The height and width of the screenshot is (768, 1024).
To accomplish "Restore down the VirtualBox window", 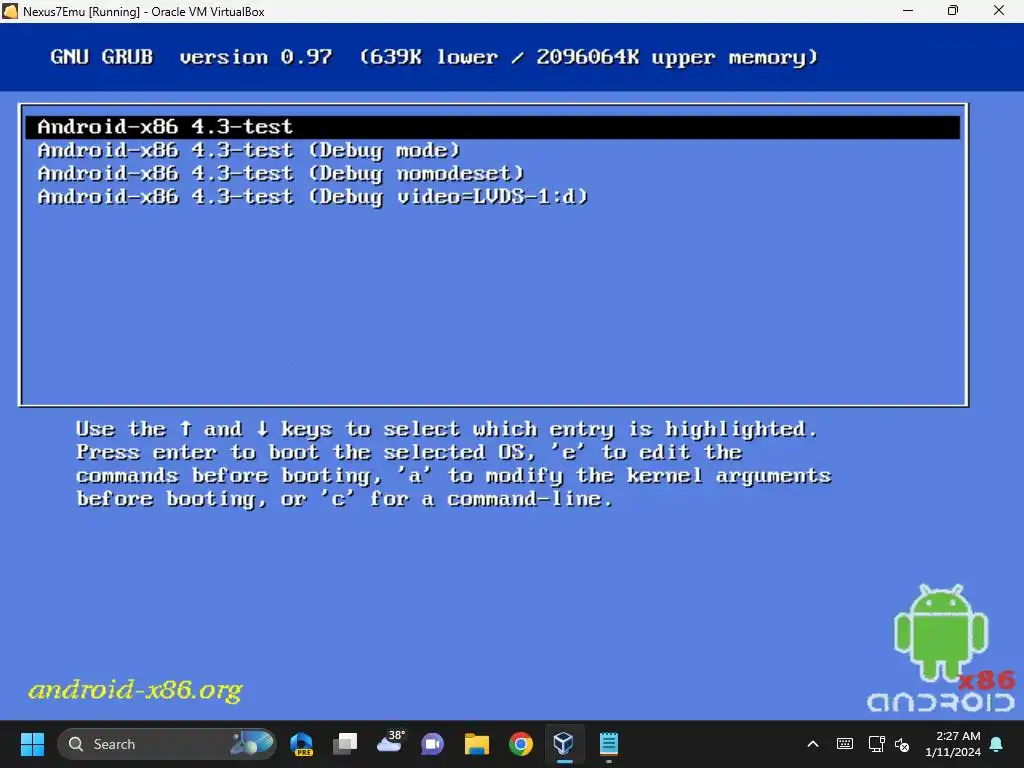I will (x=953, y=10).
